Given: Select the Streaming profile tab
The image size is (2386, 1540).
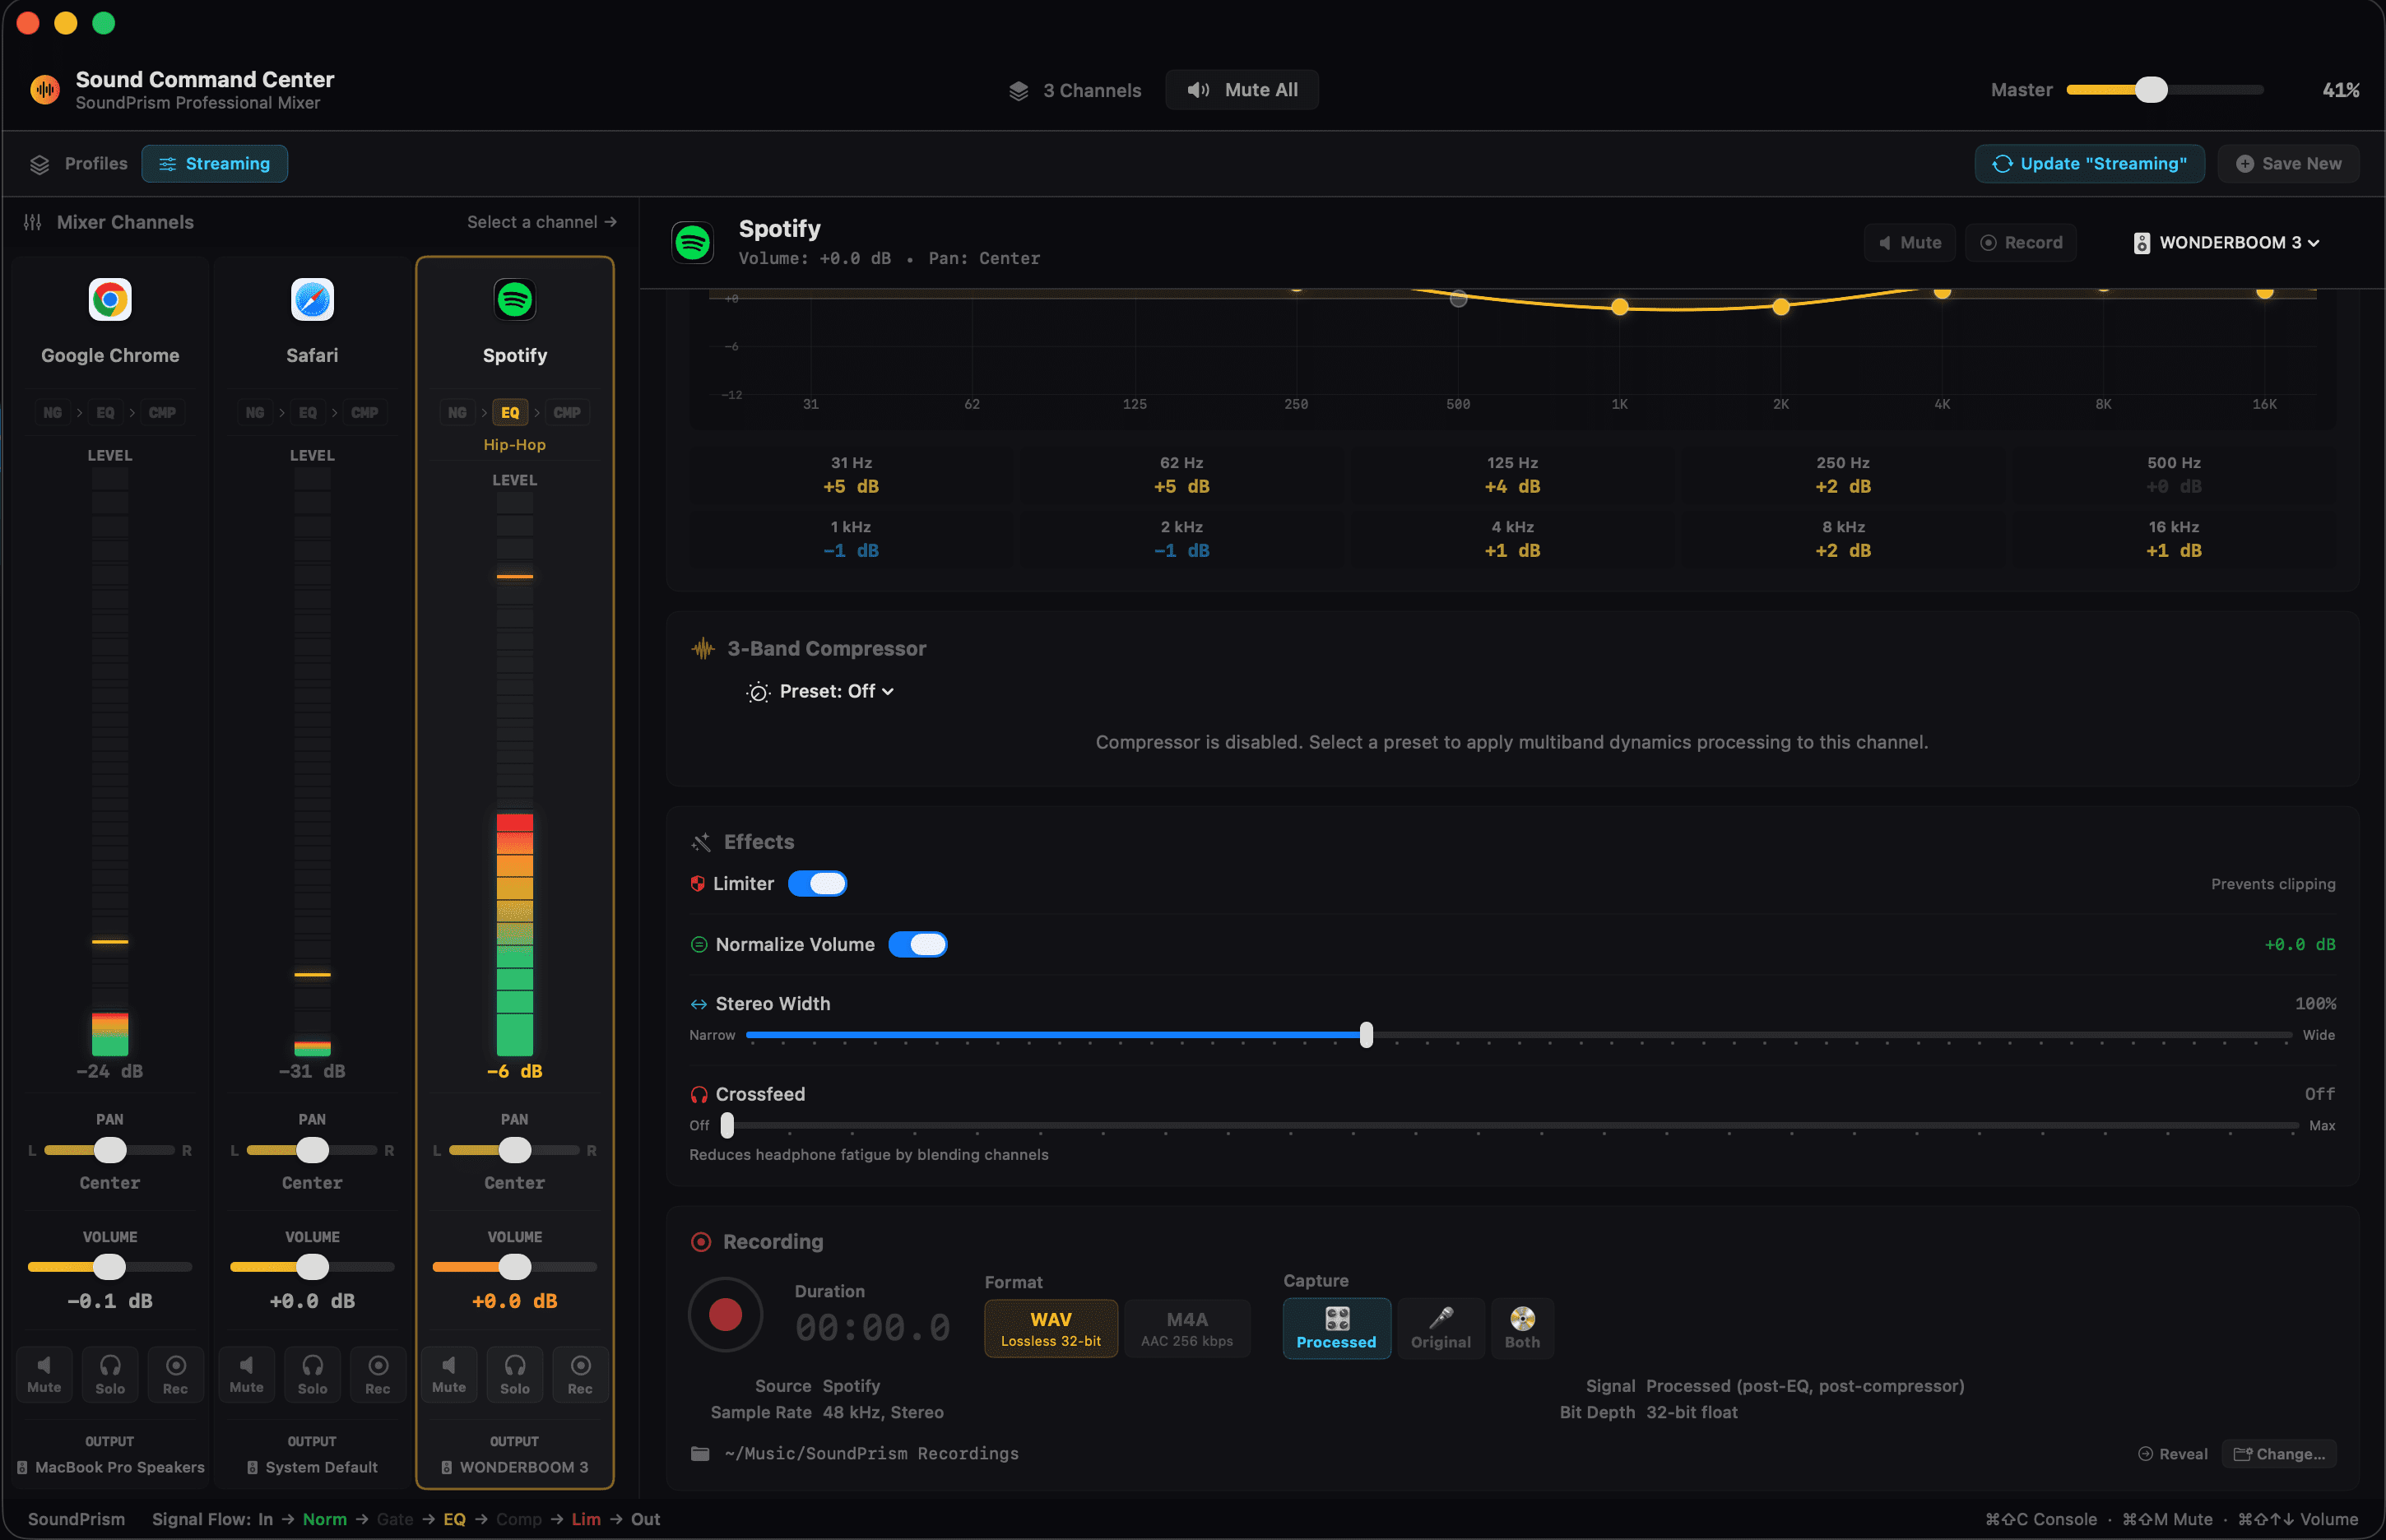Looking at the screenshot, I should click(214, 163).
